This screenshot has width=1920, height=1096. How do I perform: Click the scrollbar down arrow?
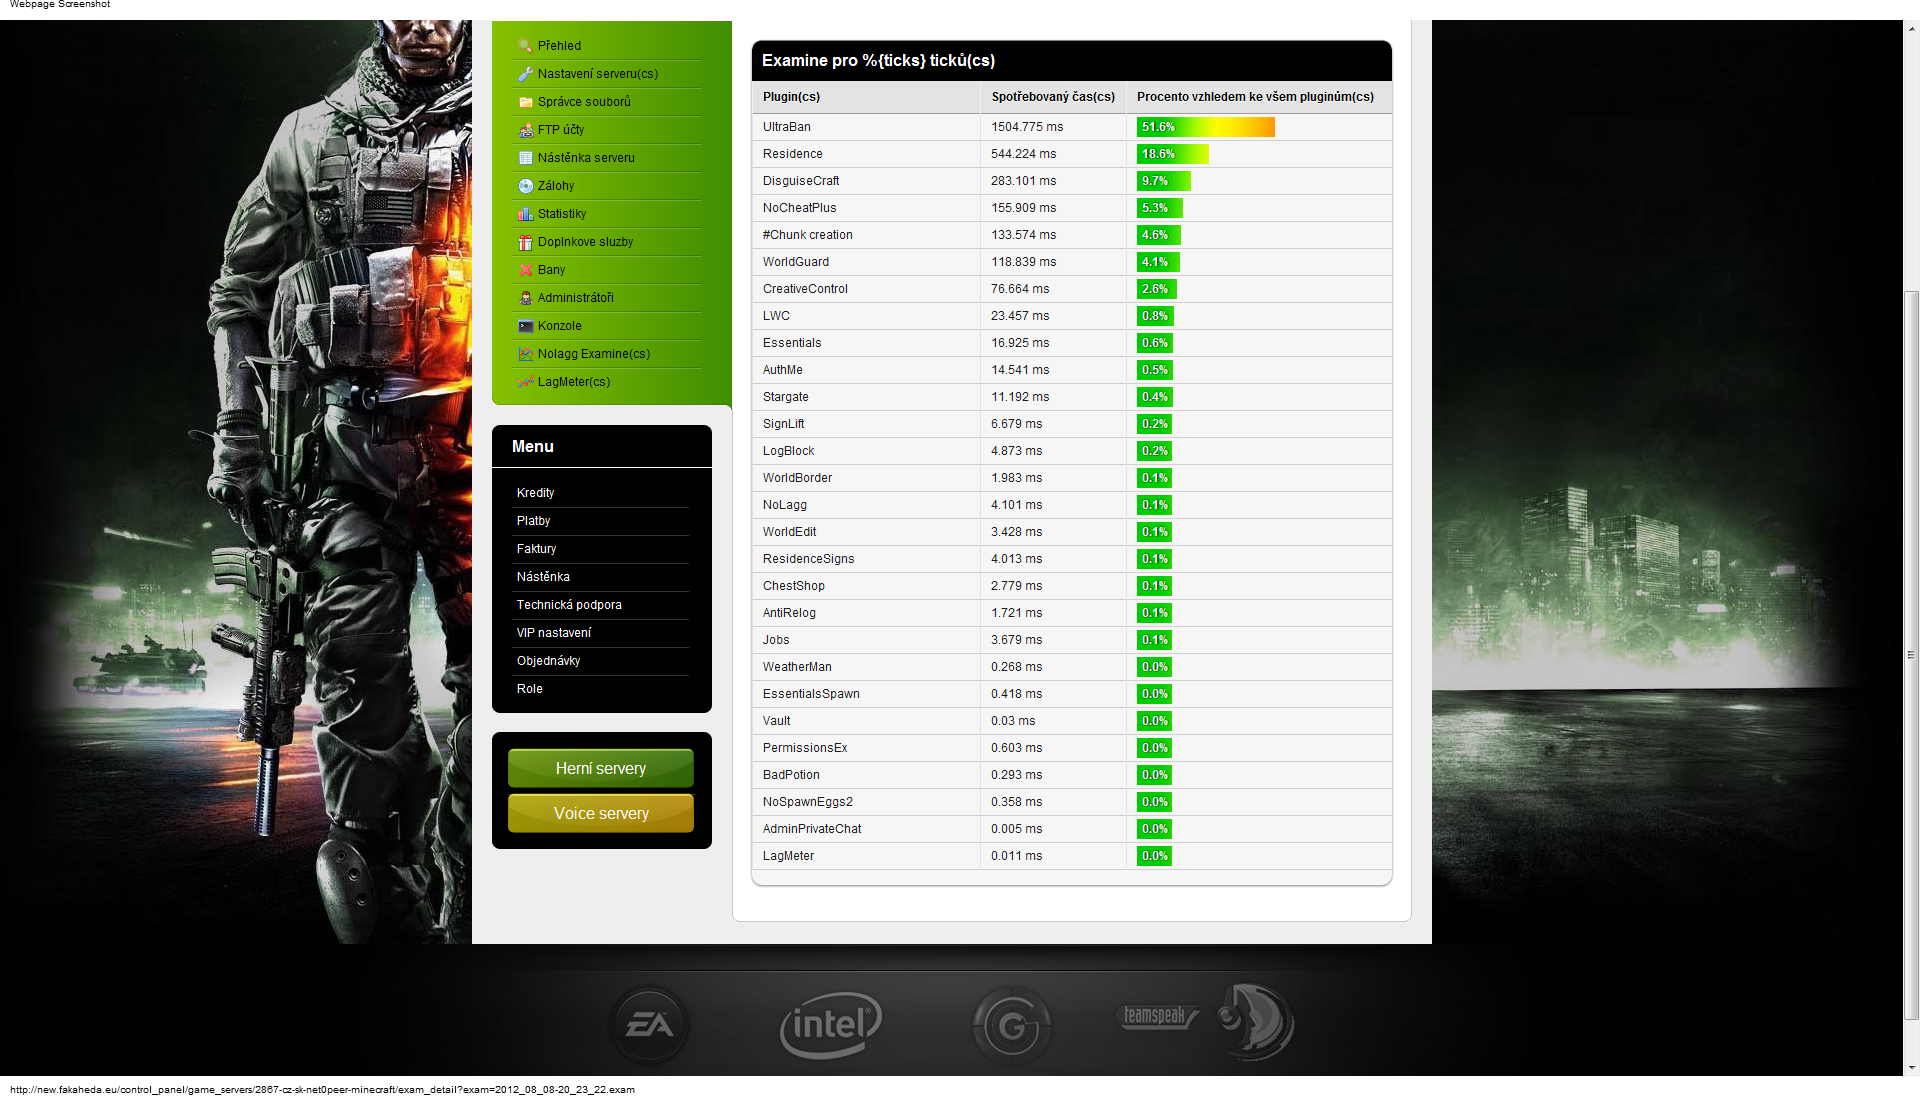(x=1911, y=1068)
